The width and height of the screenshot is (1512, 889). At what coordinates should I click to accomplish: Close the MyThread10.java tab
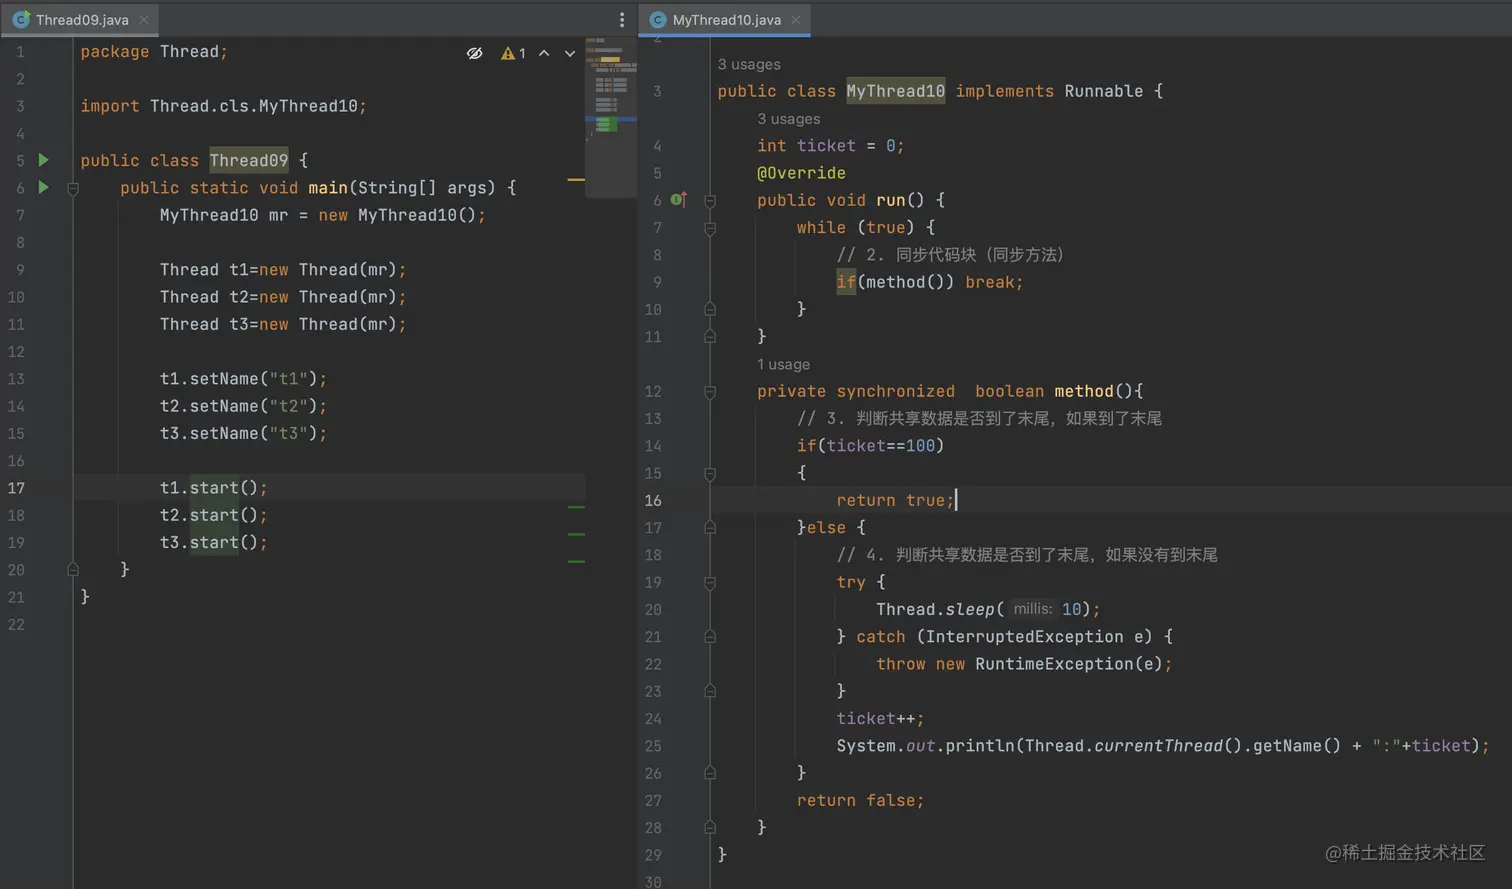click(x=796, y=20)
